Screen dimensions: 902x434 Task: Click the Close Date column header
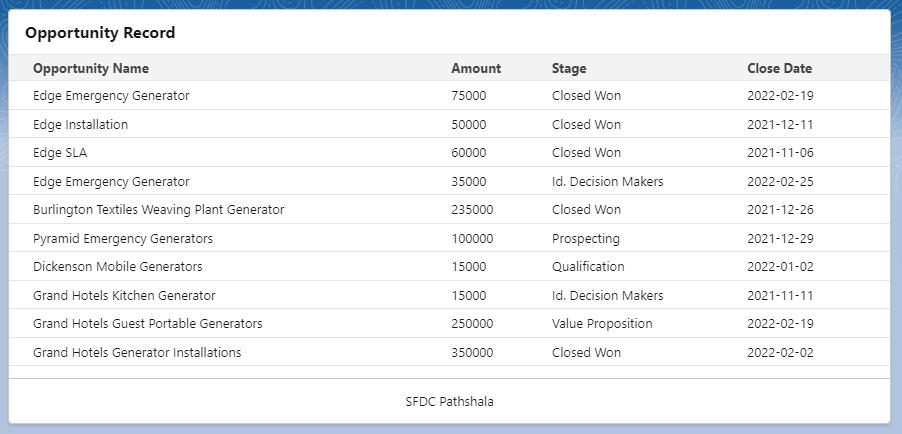(779, 69)
